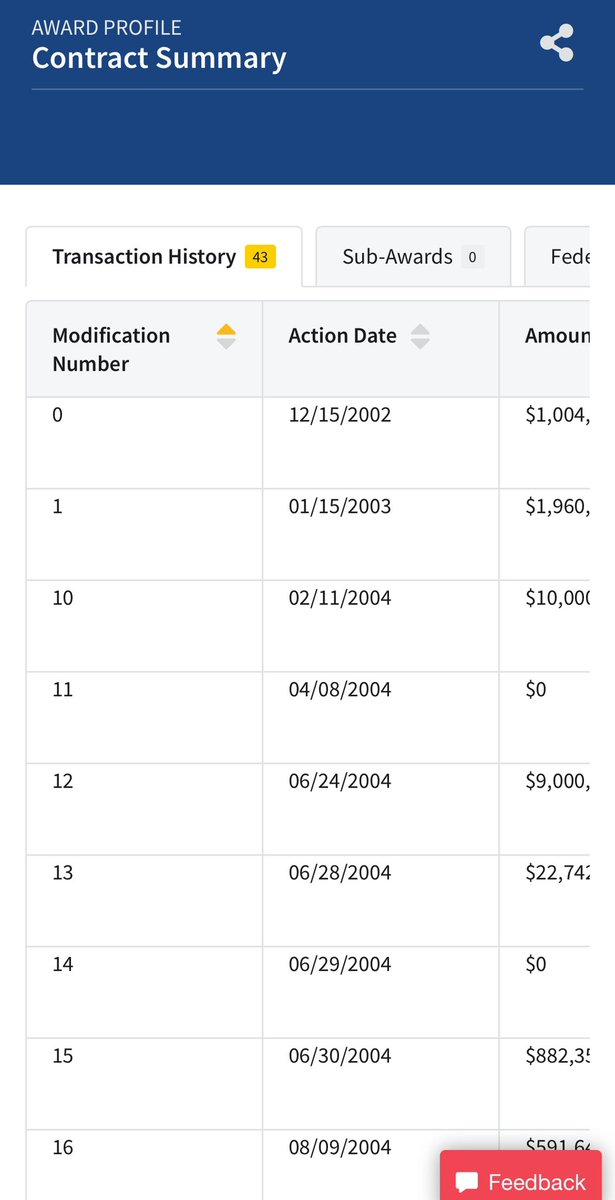The height and width of the screenshot is (1200, 615).
Task: Click the Sub-Awards count badge 0
Action: click(471, 257)
